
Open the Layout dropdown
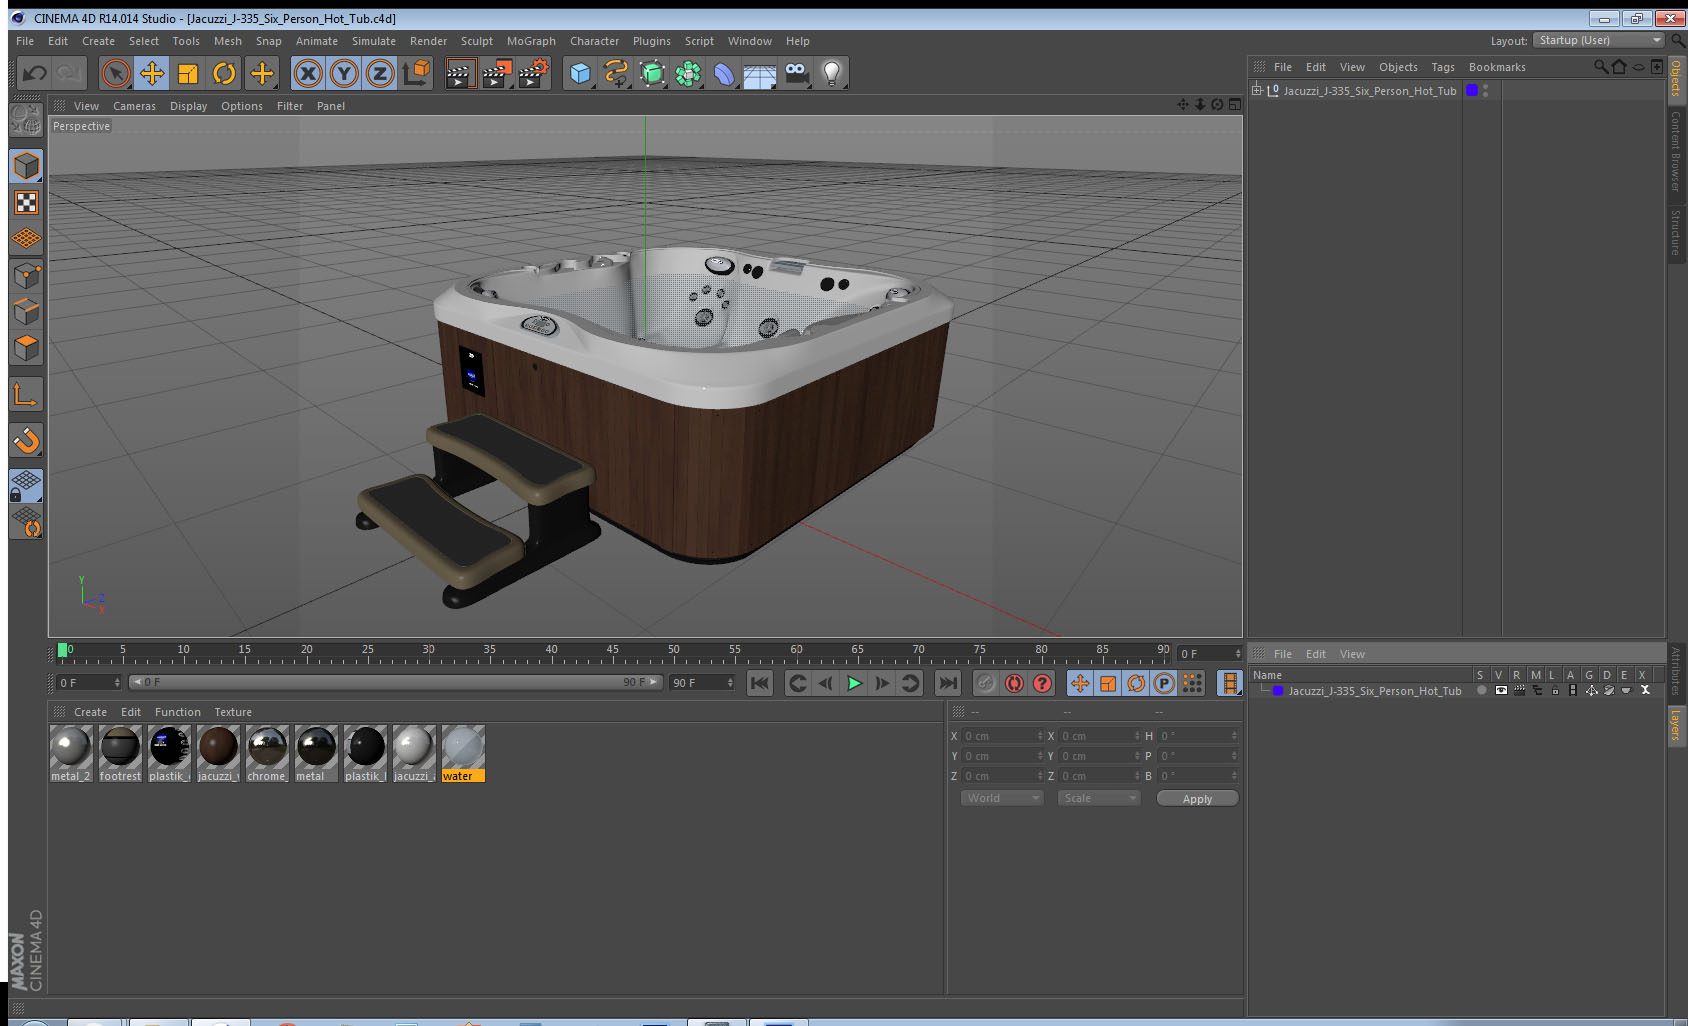(1599, 40)
